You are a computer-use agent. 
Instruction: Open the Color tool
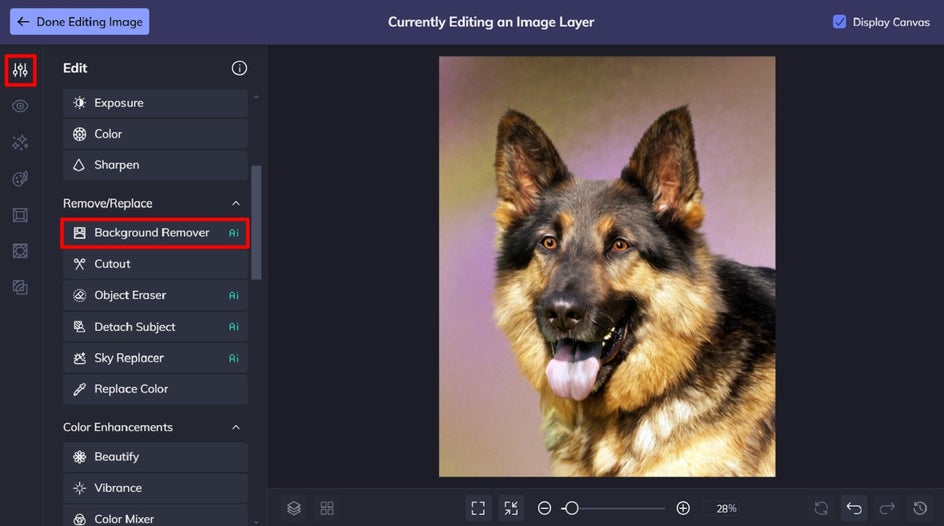click(155, 134)
